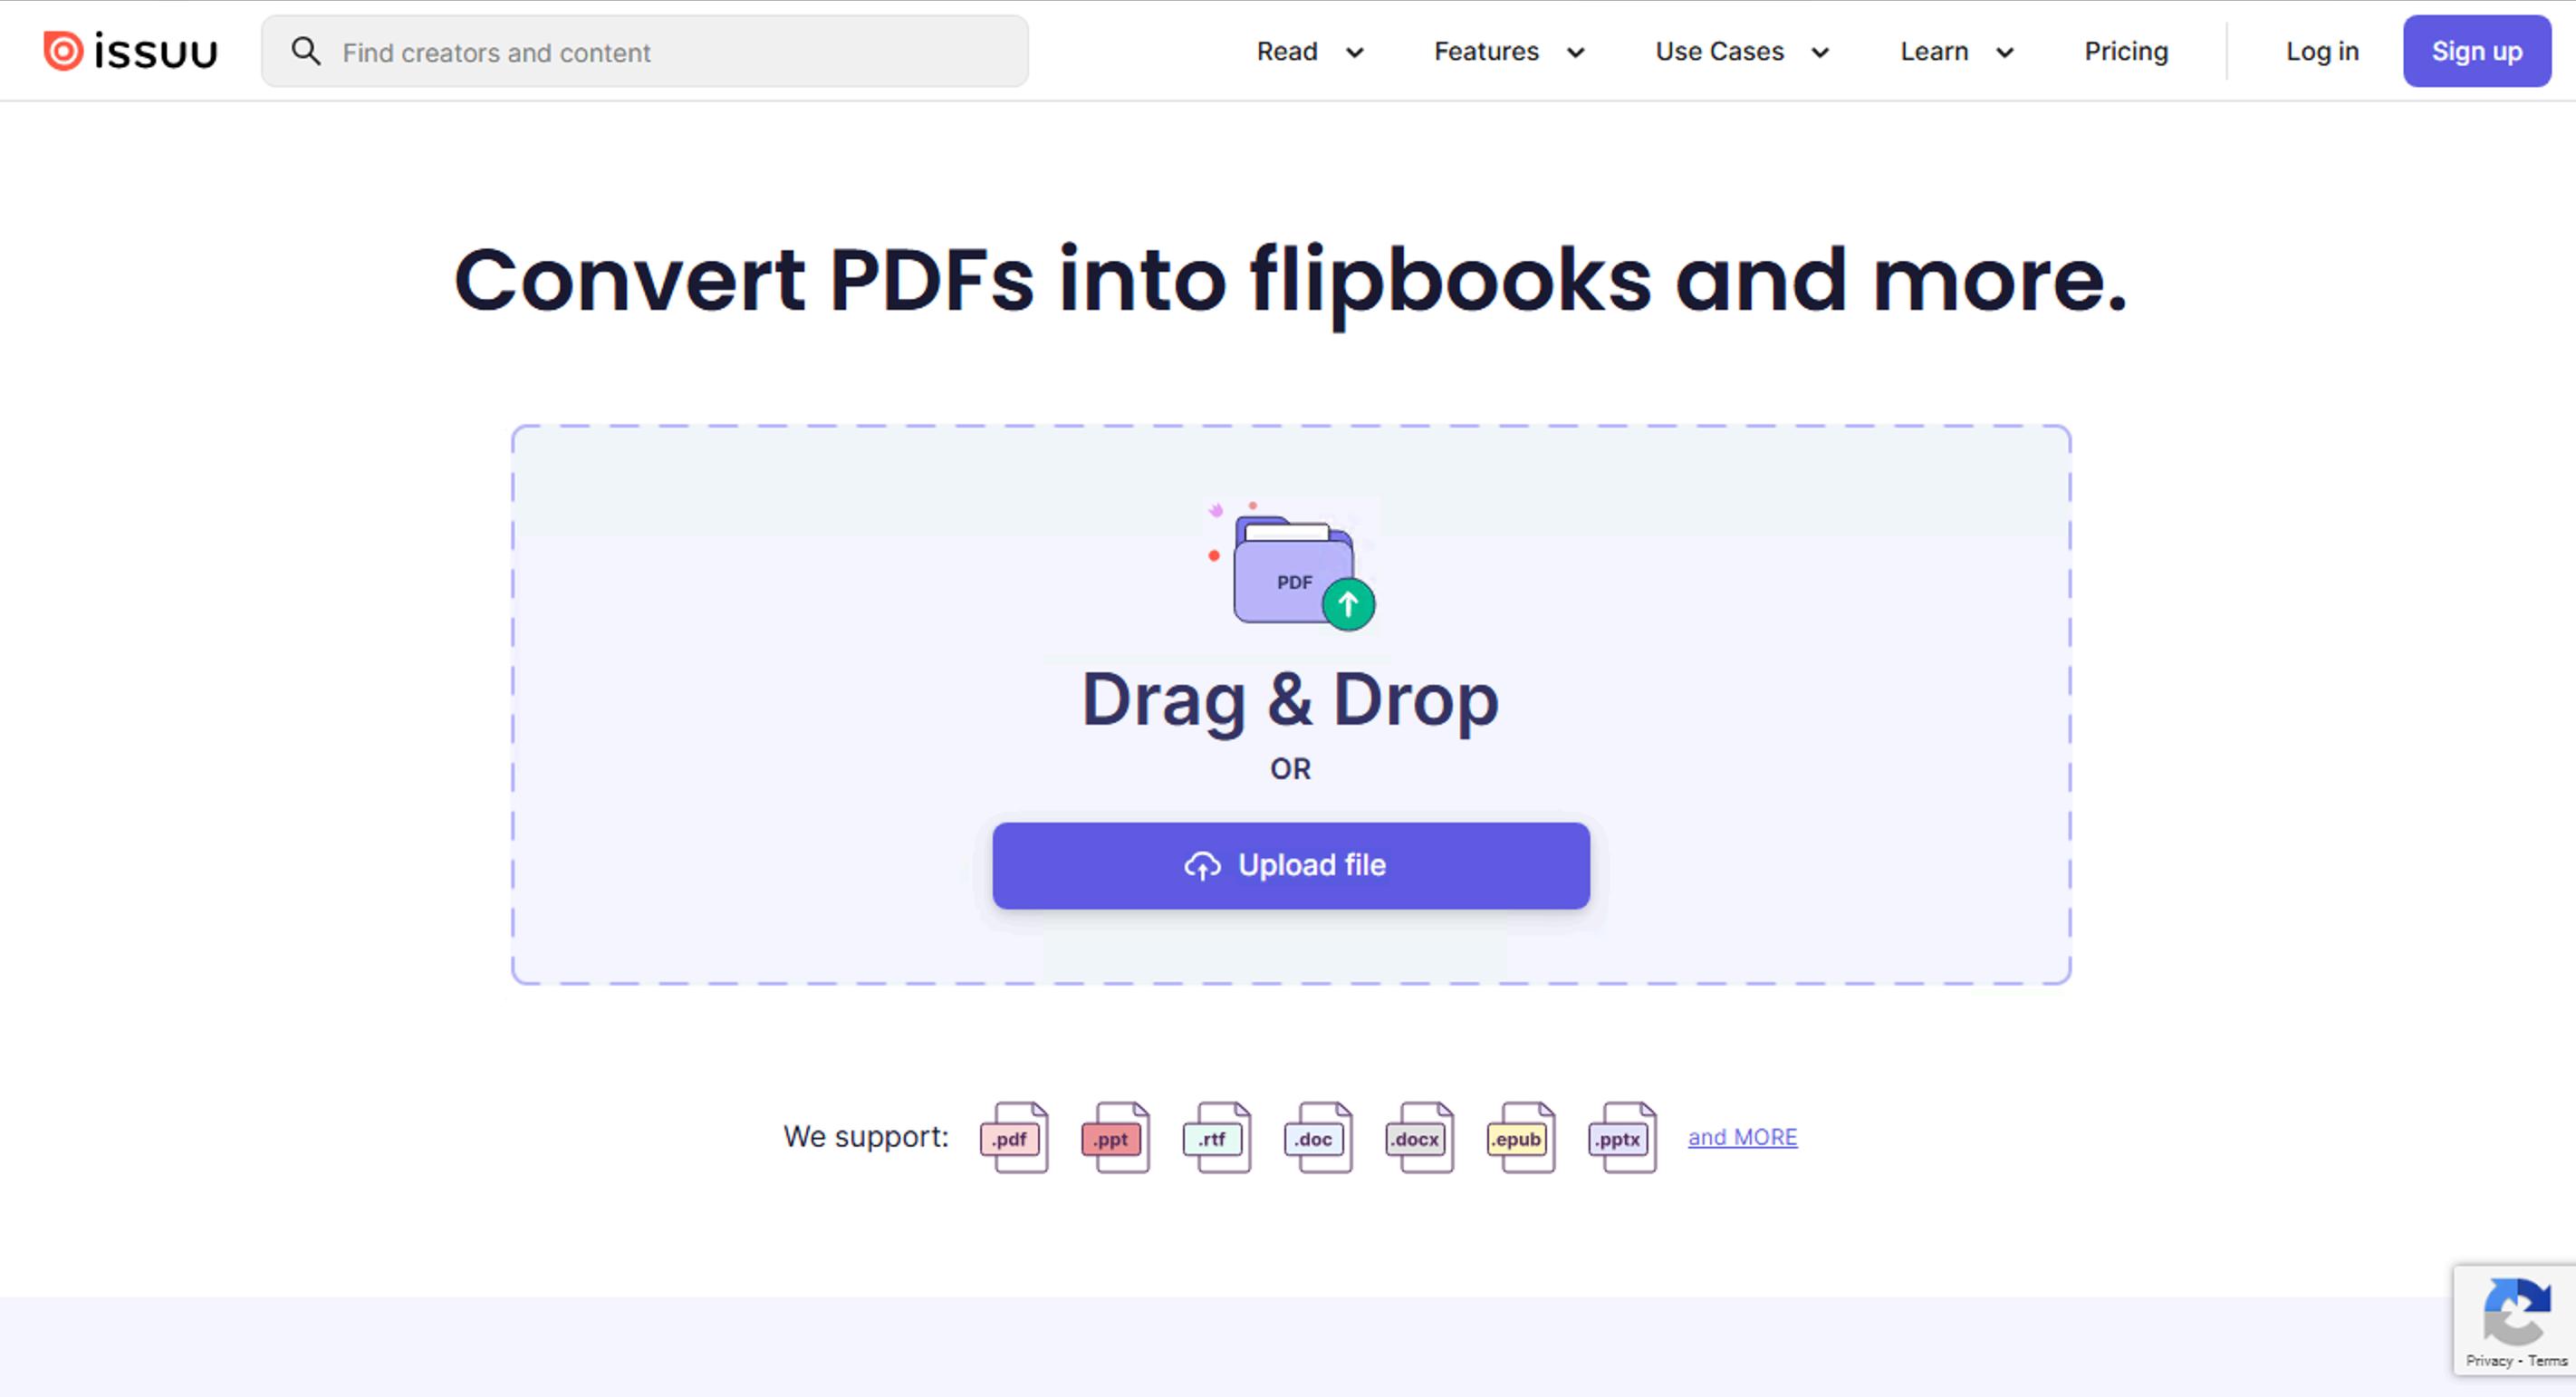Image resolution: width=2576 pixels, height=1397 pixels.
Task: Click the .pdf file format icon
Action: 1013,1137
